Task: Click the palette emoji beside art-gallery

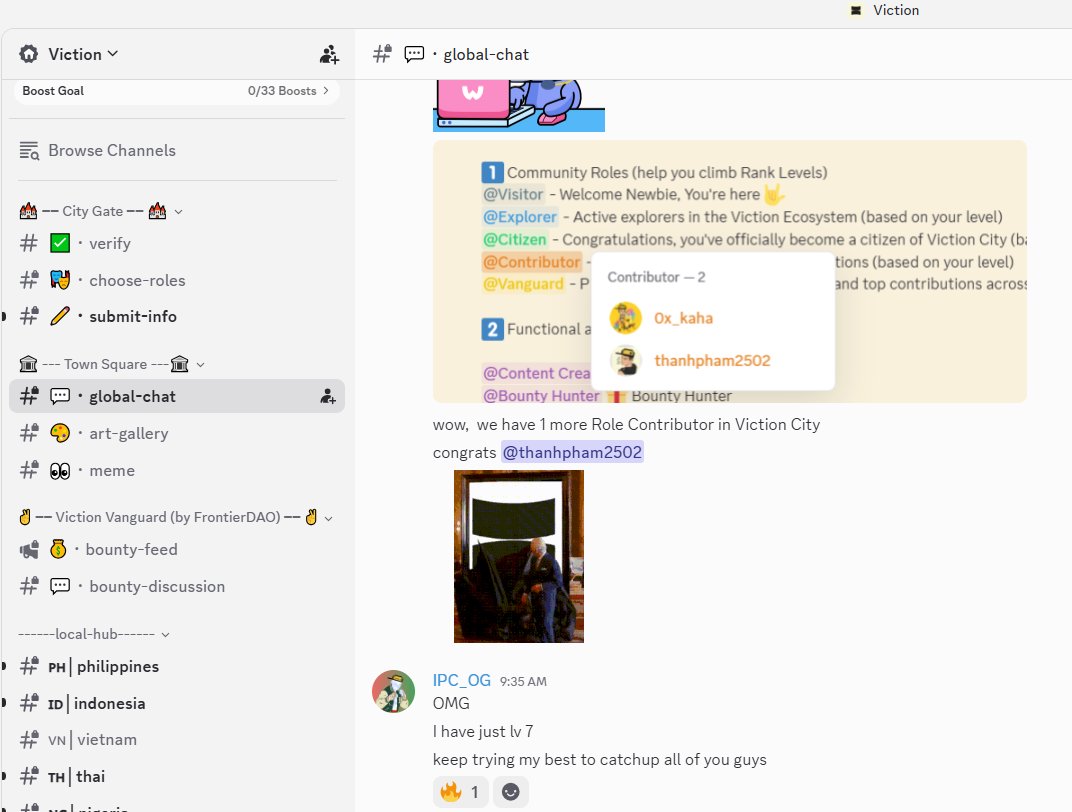Action: pos(60,433)
